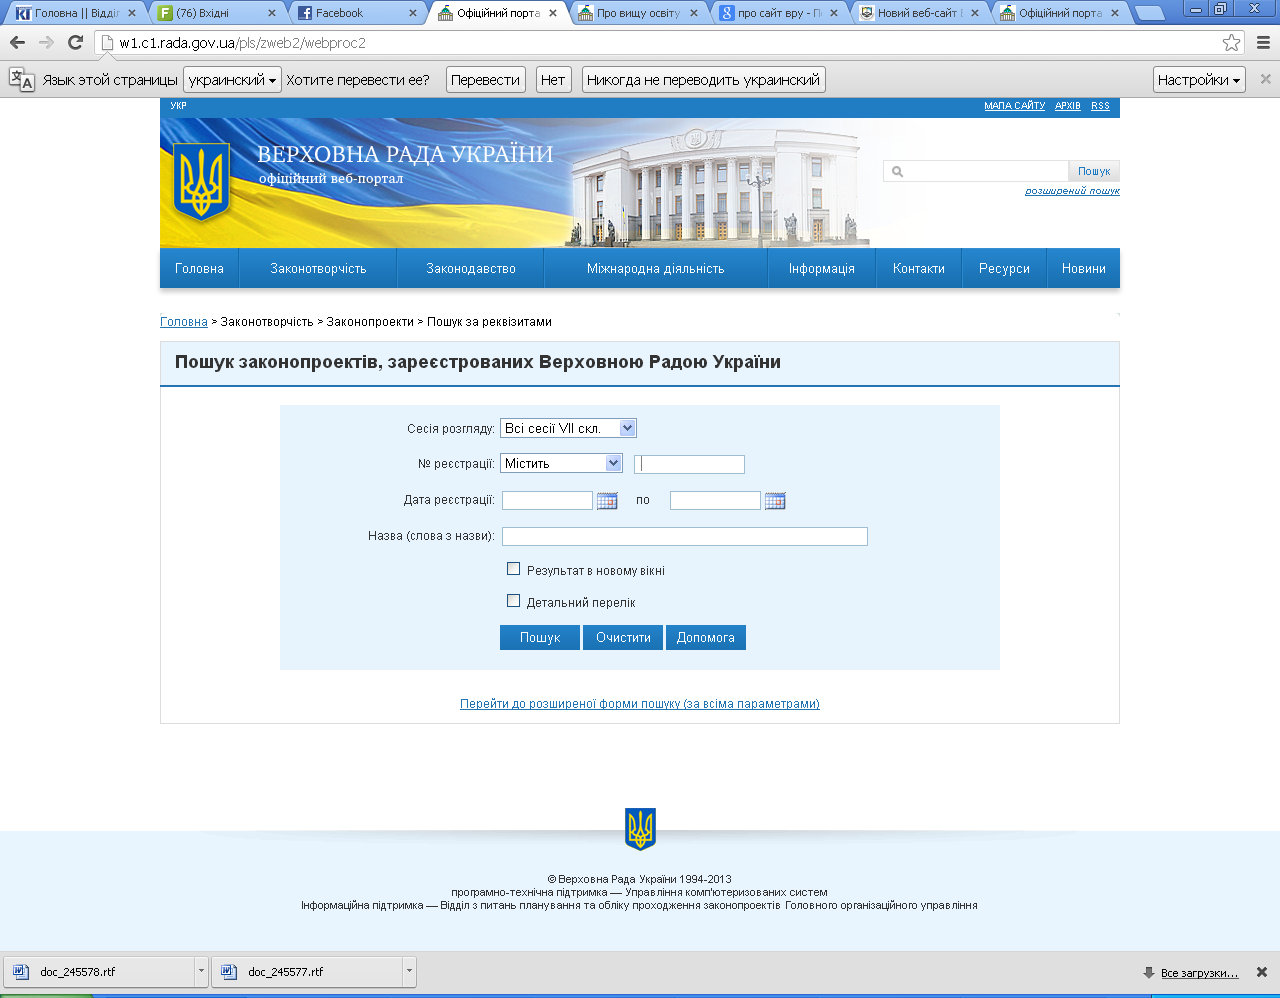
Task: Open 'розширений пошук' link
Action: (x=1072, y=191)
